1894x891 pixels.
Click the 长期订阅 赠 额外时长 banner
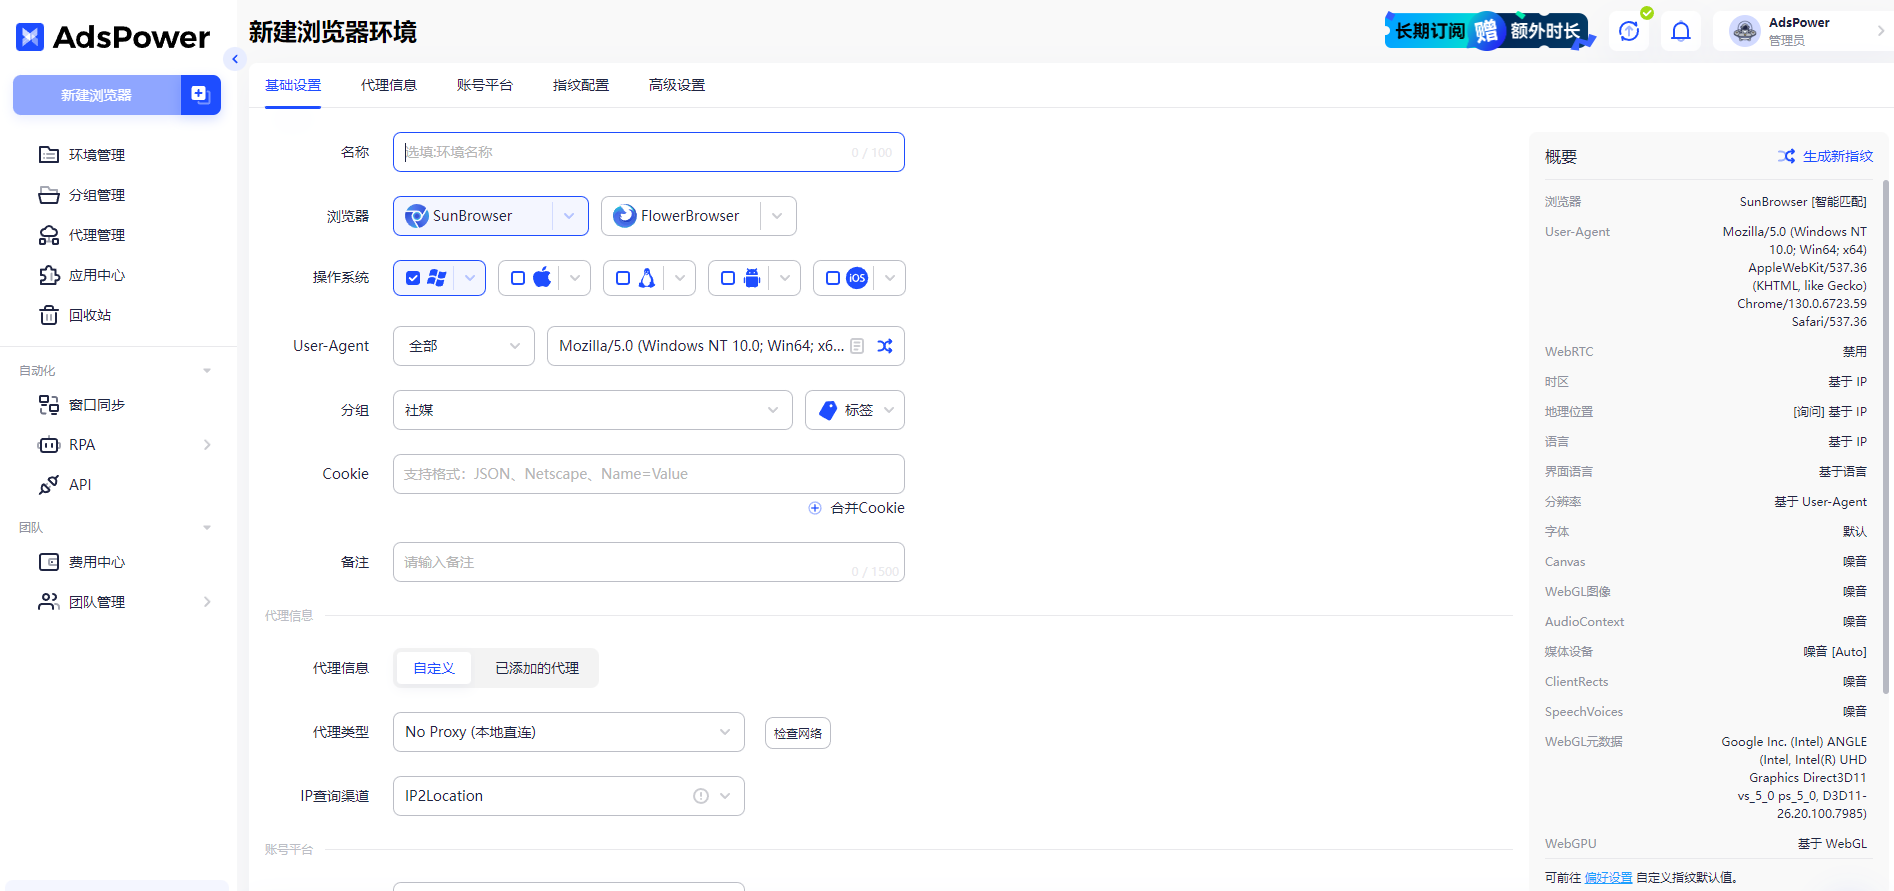coord(1489,31)
